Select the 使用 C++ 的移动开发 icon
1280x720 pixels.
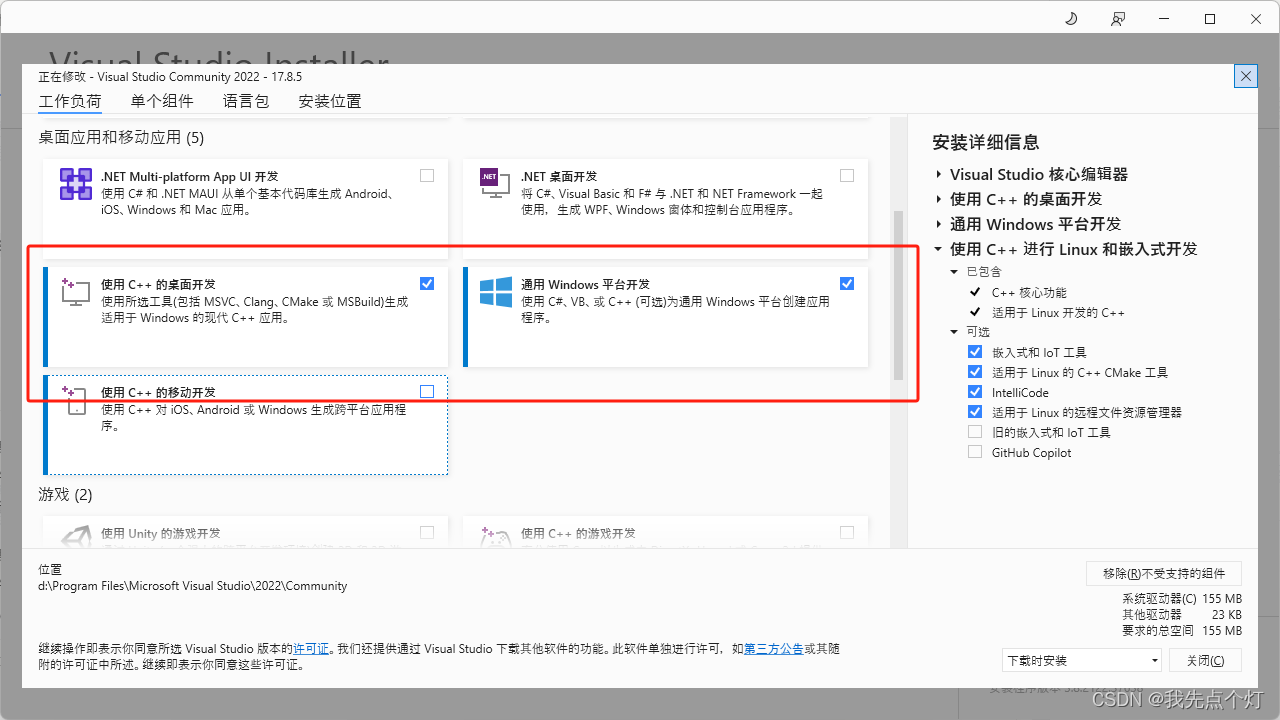coord(75,400)
